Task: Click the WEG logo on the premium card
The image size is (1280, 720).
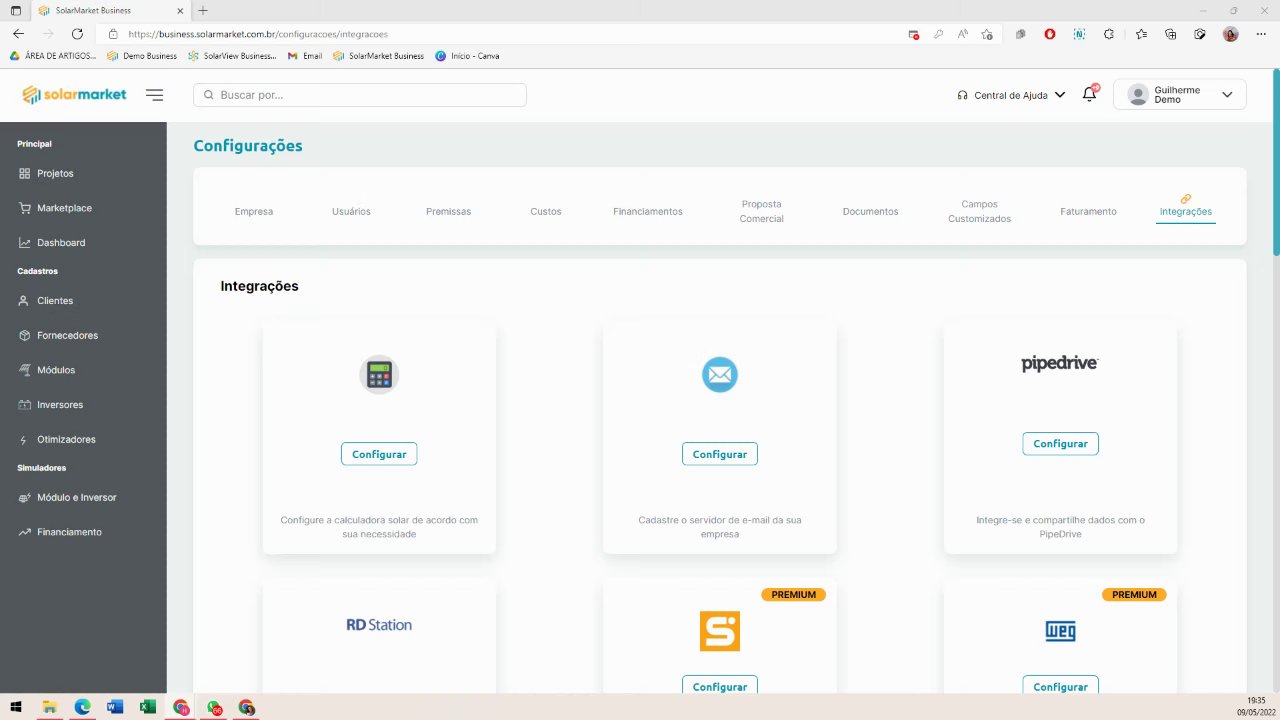Action: coord(1060,631)
